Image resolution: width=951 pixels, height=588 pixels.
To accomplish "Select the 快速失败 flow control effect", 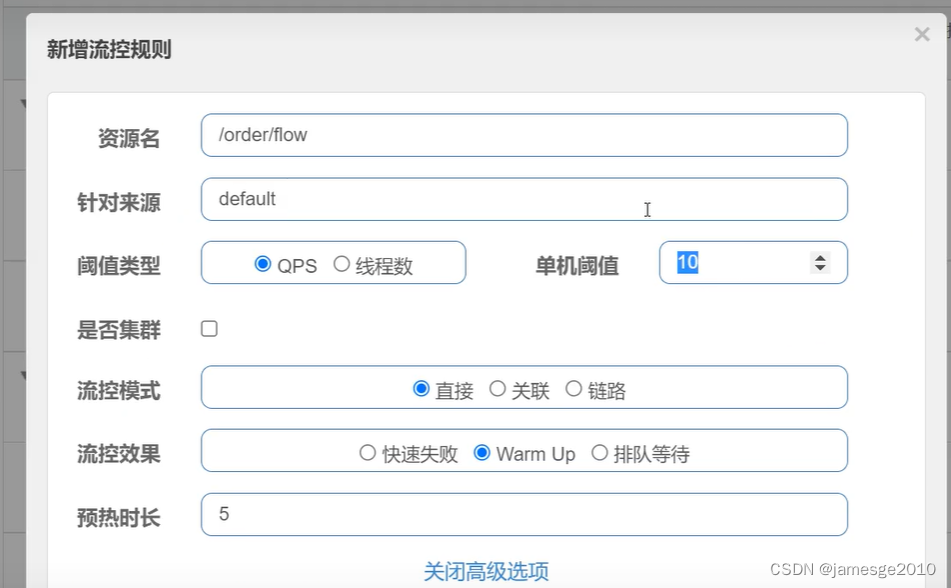I will [x=368, y=453].
